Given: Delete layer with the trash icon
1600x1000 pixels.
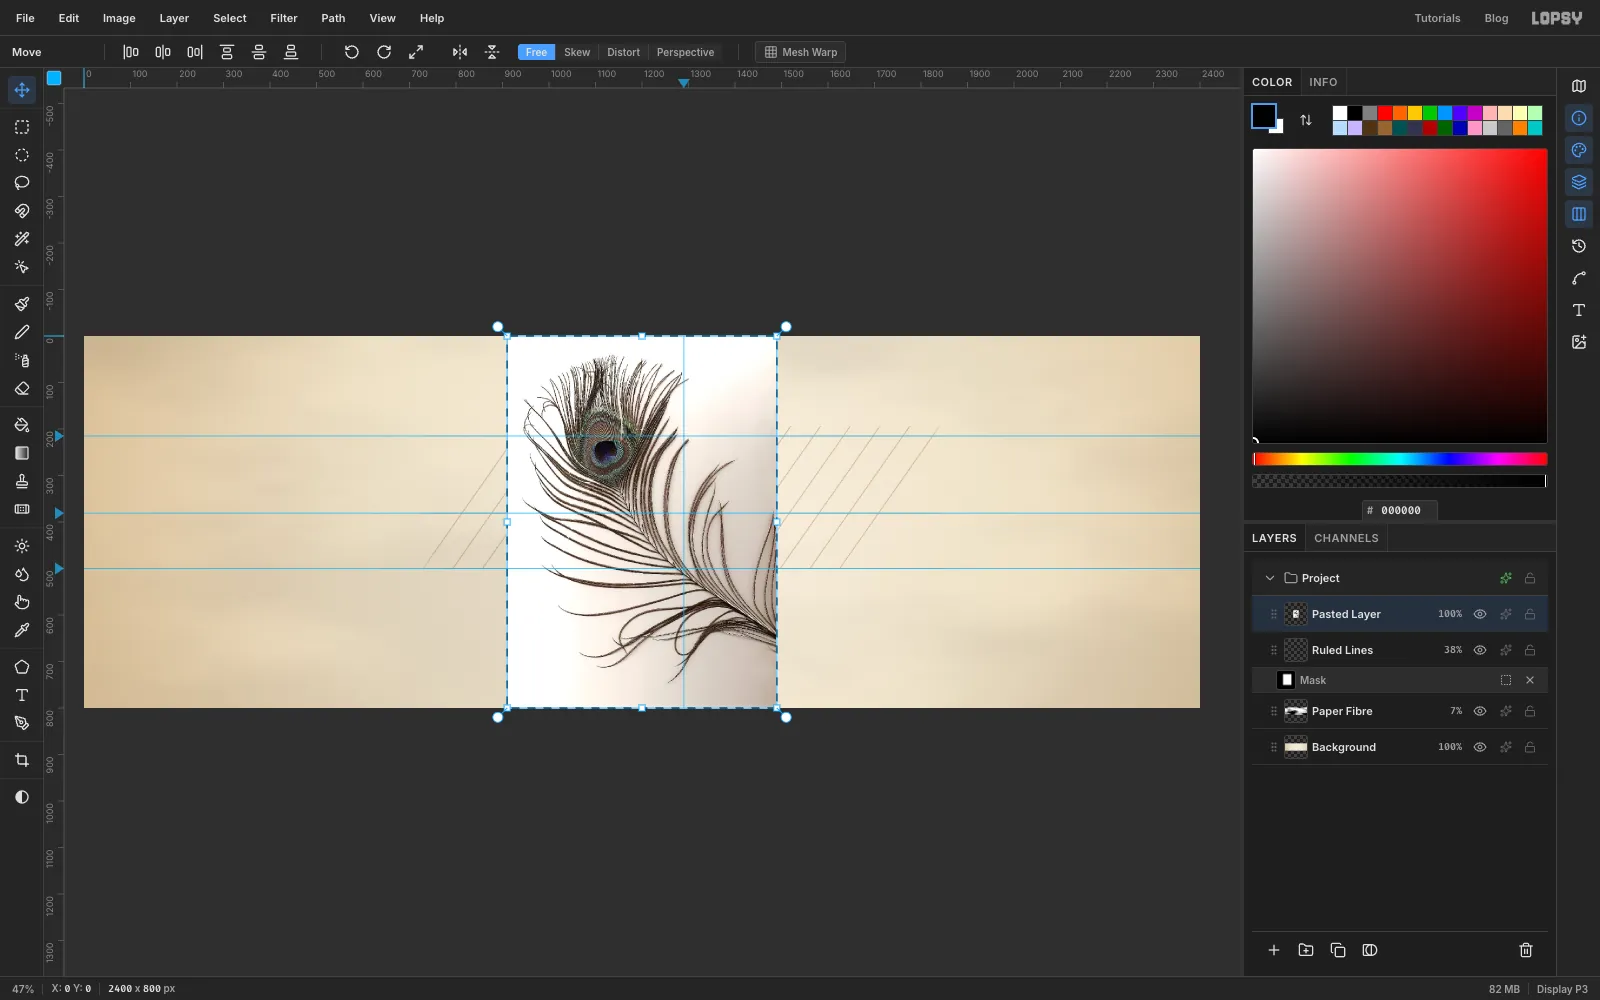Looking at the screenshot, I should (x=1526, y=950).
